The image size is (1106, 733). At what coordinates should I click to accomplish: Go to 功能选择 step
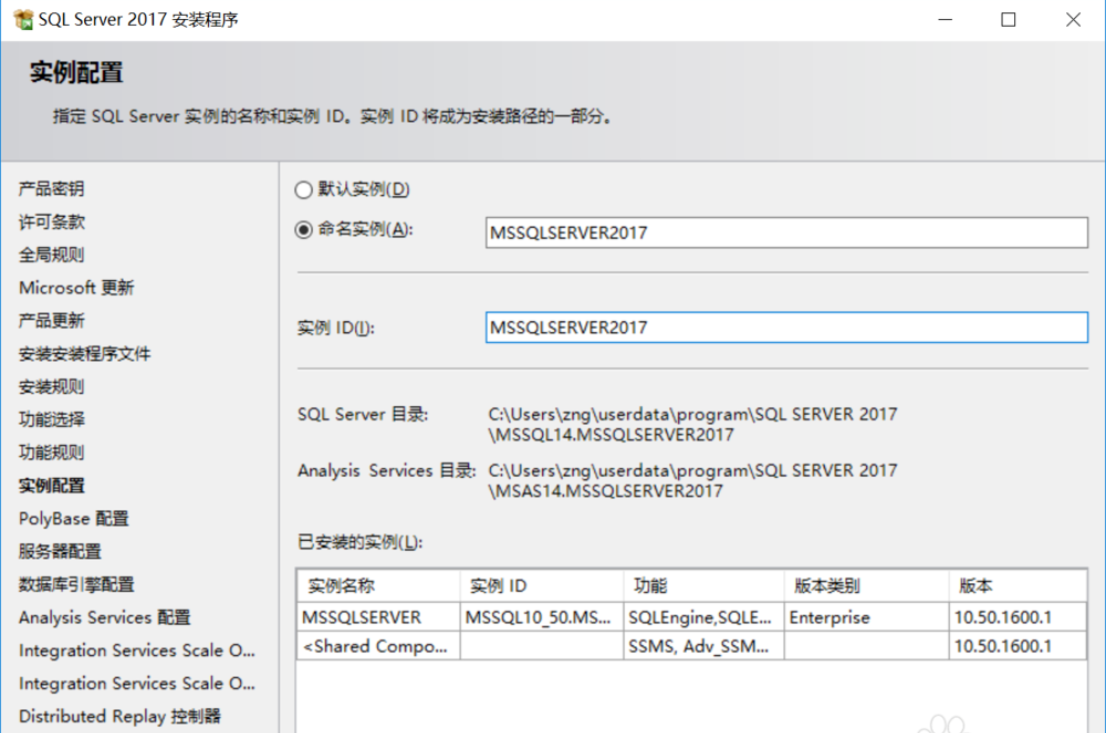pos(52,420)
